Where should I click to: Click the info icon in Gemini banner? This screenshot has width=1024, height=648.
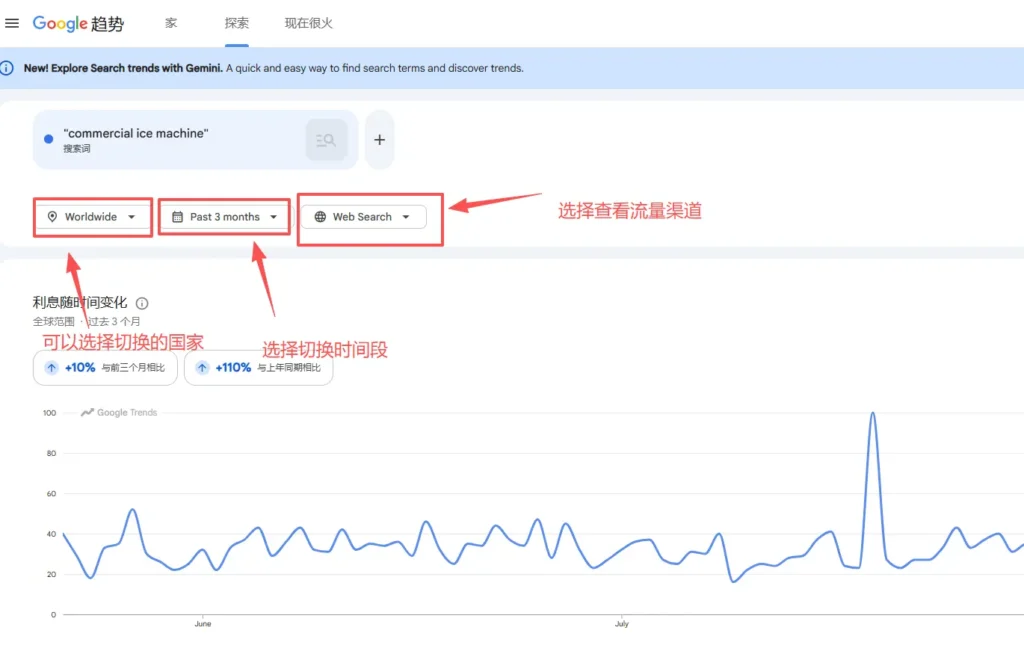coord(7,68)
